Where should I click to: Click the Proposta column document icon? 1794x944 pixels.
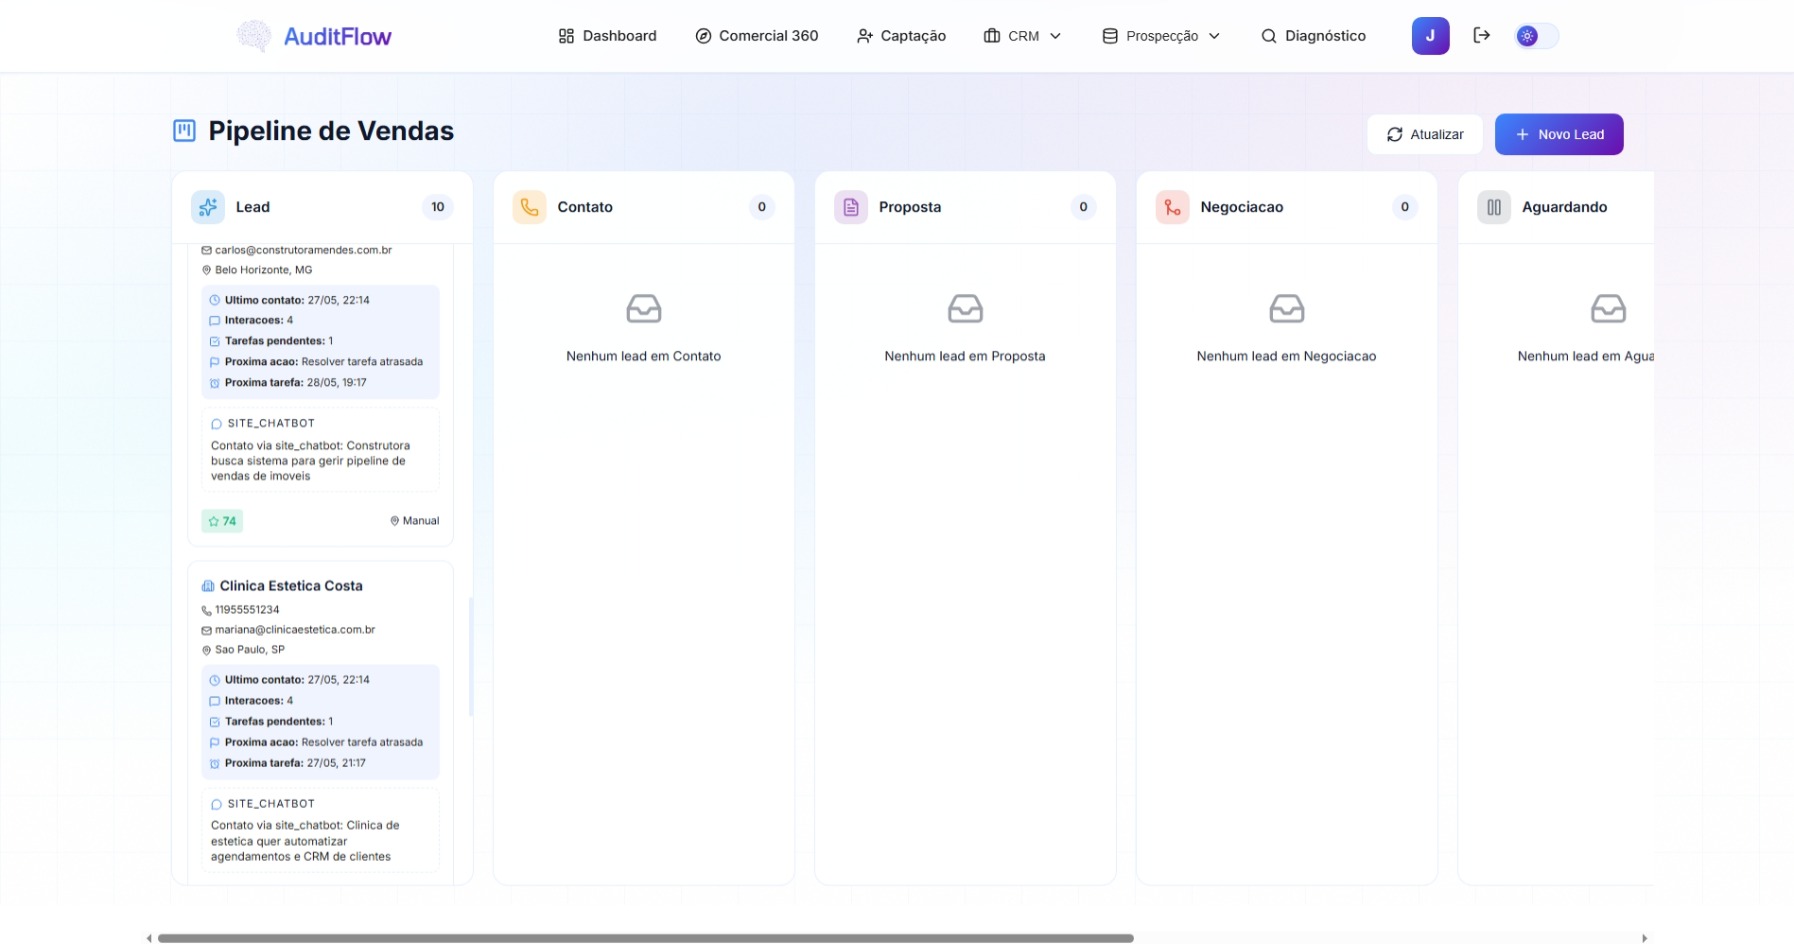[x=851, y=207]
